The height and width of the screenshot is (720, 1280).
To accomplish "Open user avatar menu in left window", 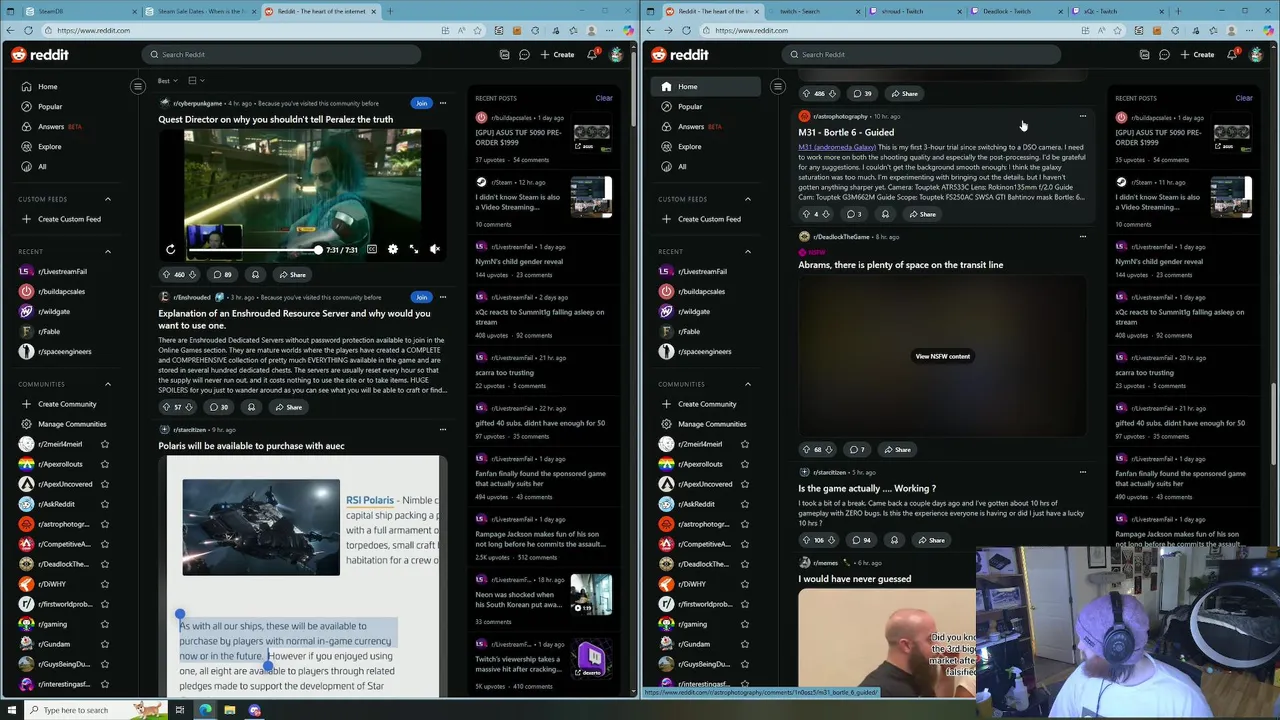I will coord(616,54).
